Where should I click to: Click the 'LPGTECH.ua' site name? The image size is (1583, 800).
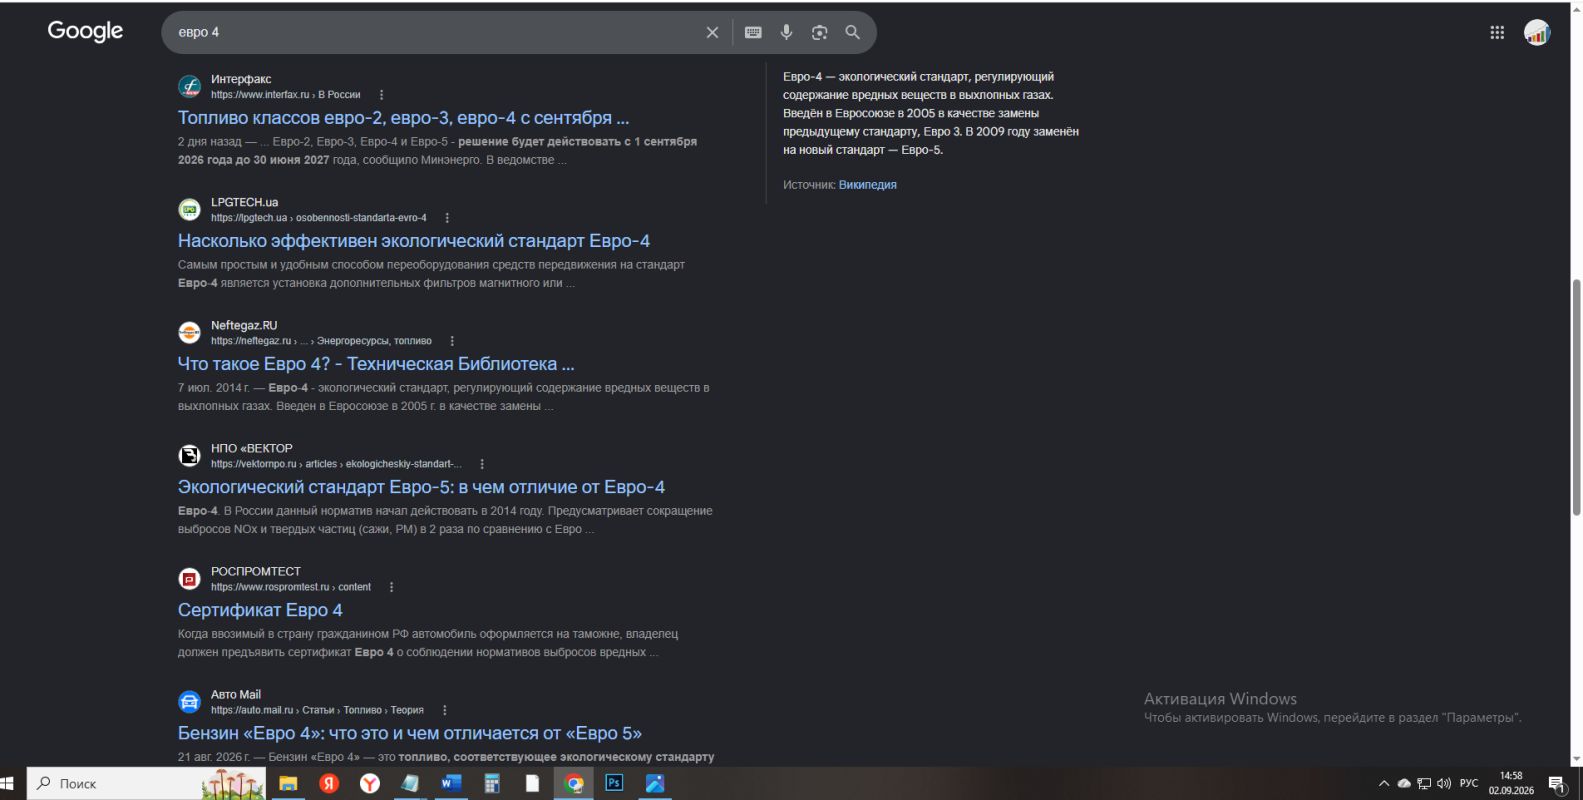click(x=245, y=202)
